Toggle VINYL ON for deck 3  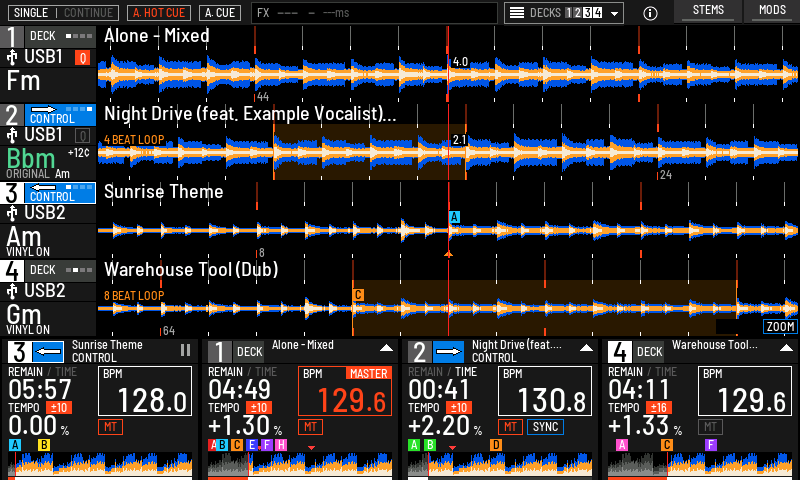(28, 252)
